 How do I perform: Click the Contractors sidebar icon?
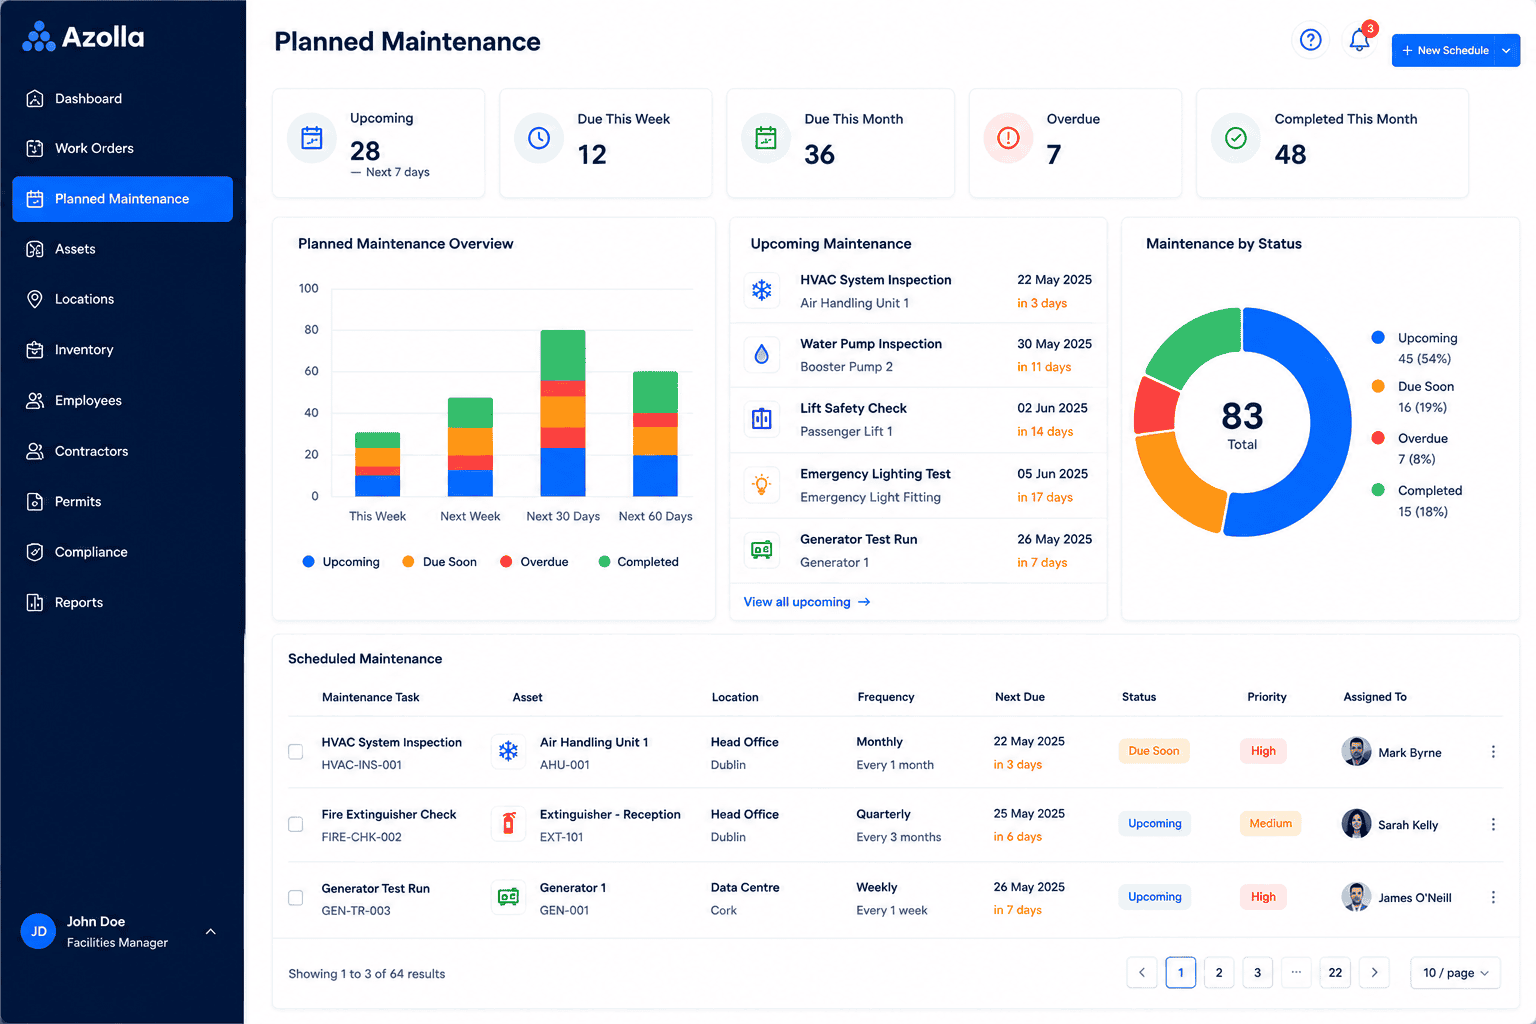[x=35, y=451]
